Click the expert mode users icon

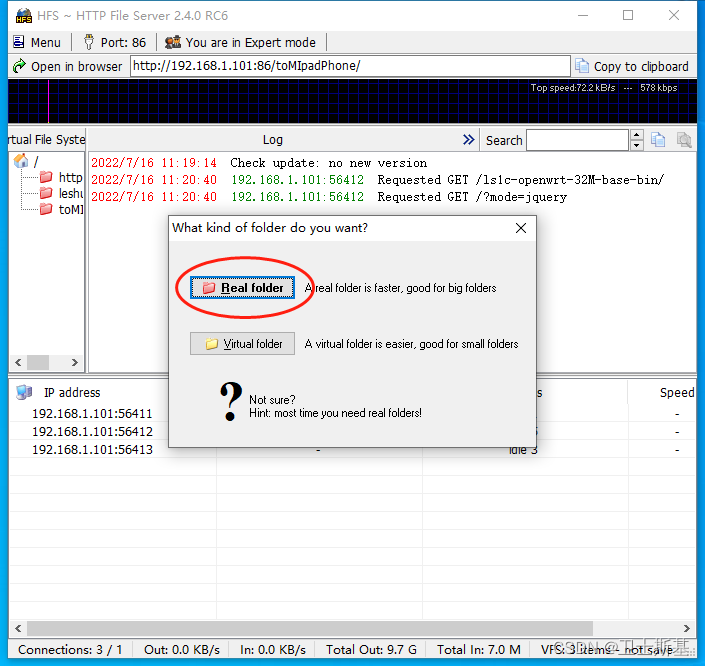tap(173, 42)
